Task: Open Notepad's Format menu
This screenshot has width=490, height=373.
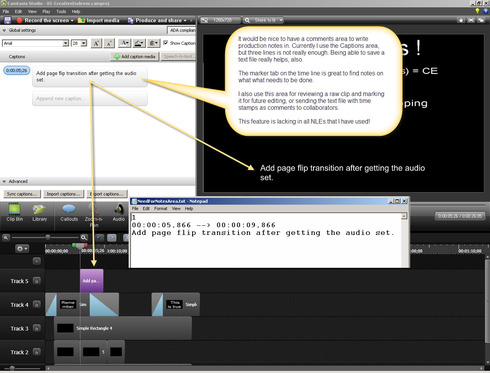Action: pyautogui.click(x=160, y=209)
